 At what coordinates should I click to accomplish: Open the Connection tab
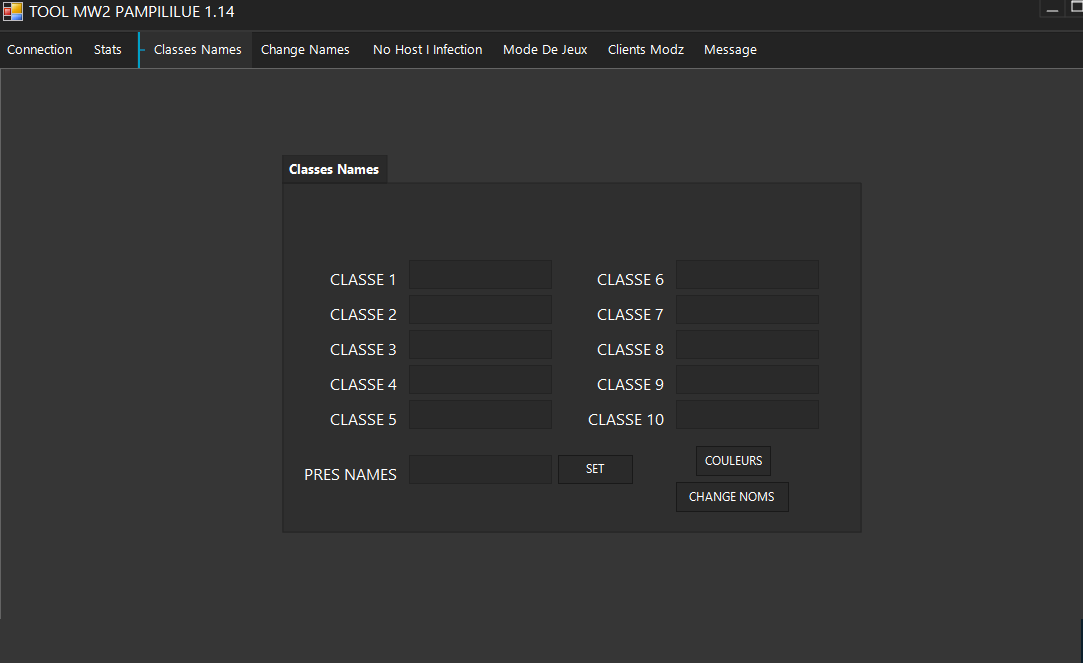[x=39, y=50]
